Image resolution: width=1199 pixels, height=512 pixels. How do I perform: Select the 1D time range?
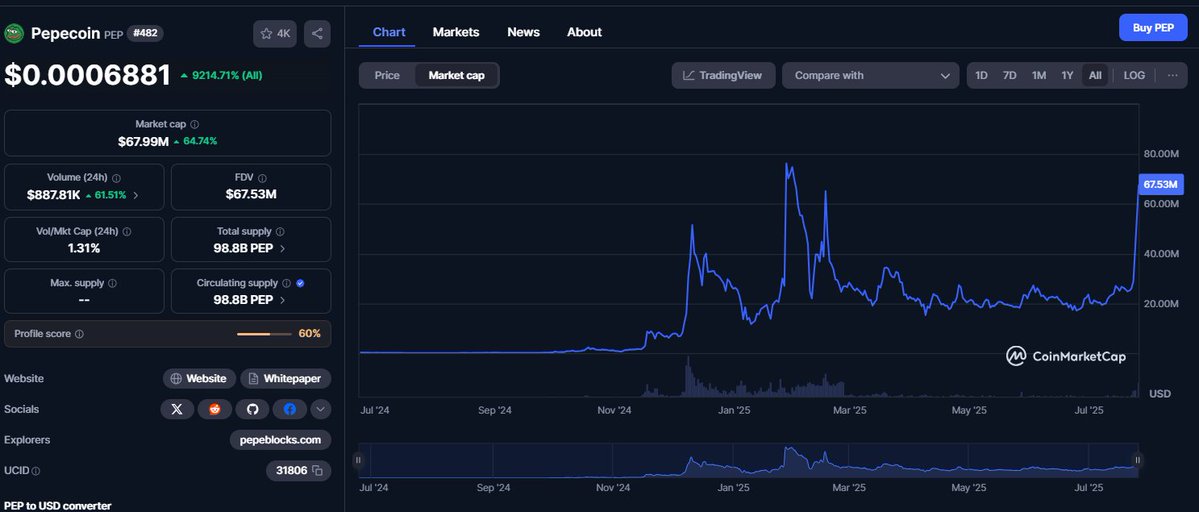coord(981,76)
